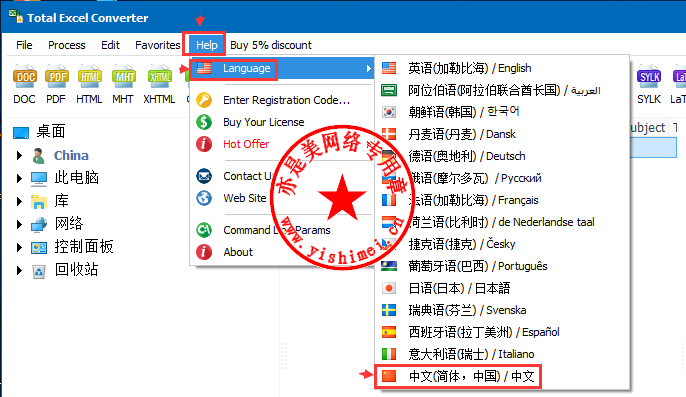This screenshot has width=686, height=397.
Task: Click the red info icon beside Hot Offer
Action: point(204,144)
